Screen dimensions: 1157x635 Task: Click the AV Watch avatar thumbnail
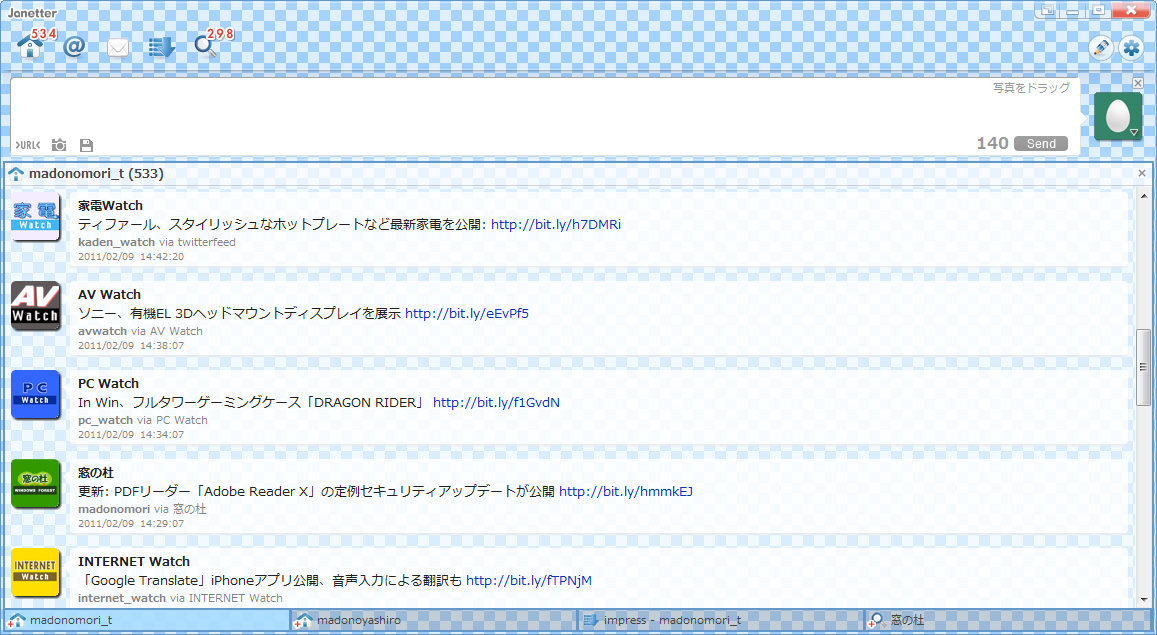35,305
